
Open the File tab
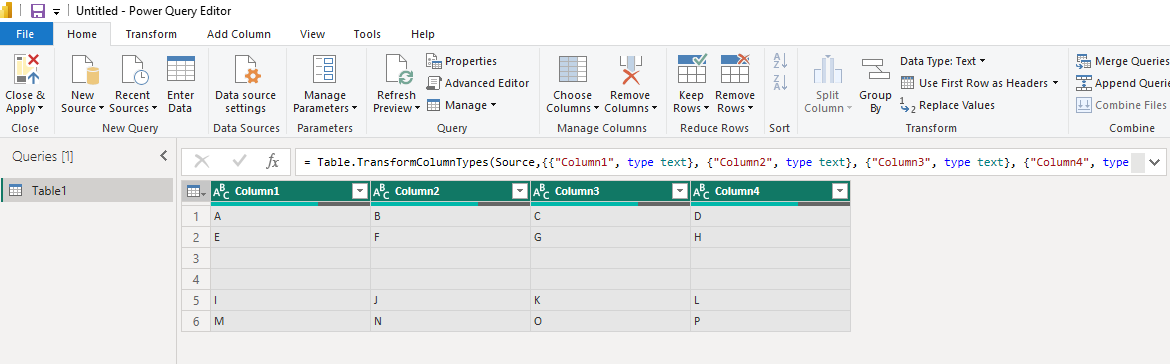pos(25,34)
